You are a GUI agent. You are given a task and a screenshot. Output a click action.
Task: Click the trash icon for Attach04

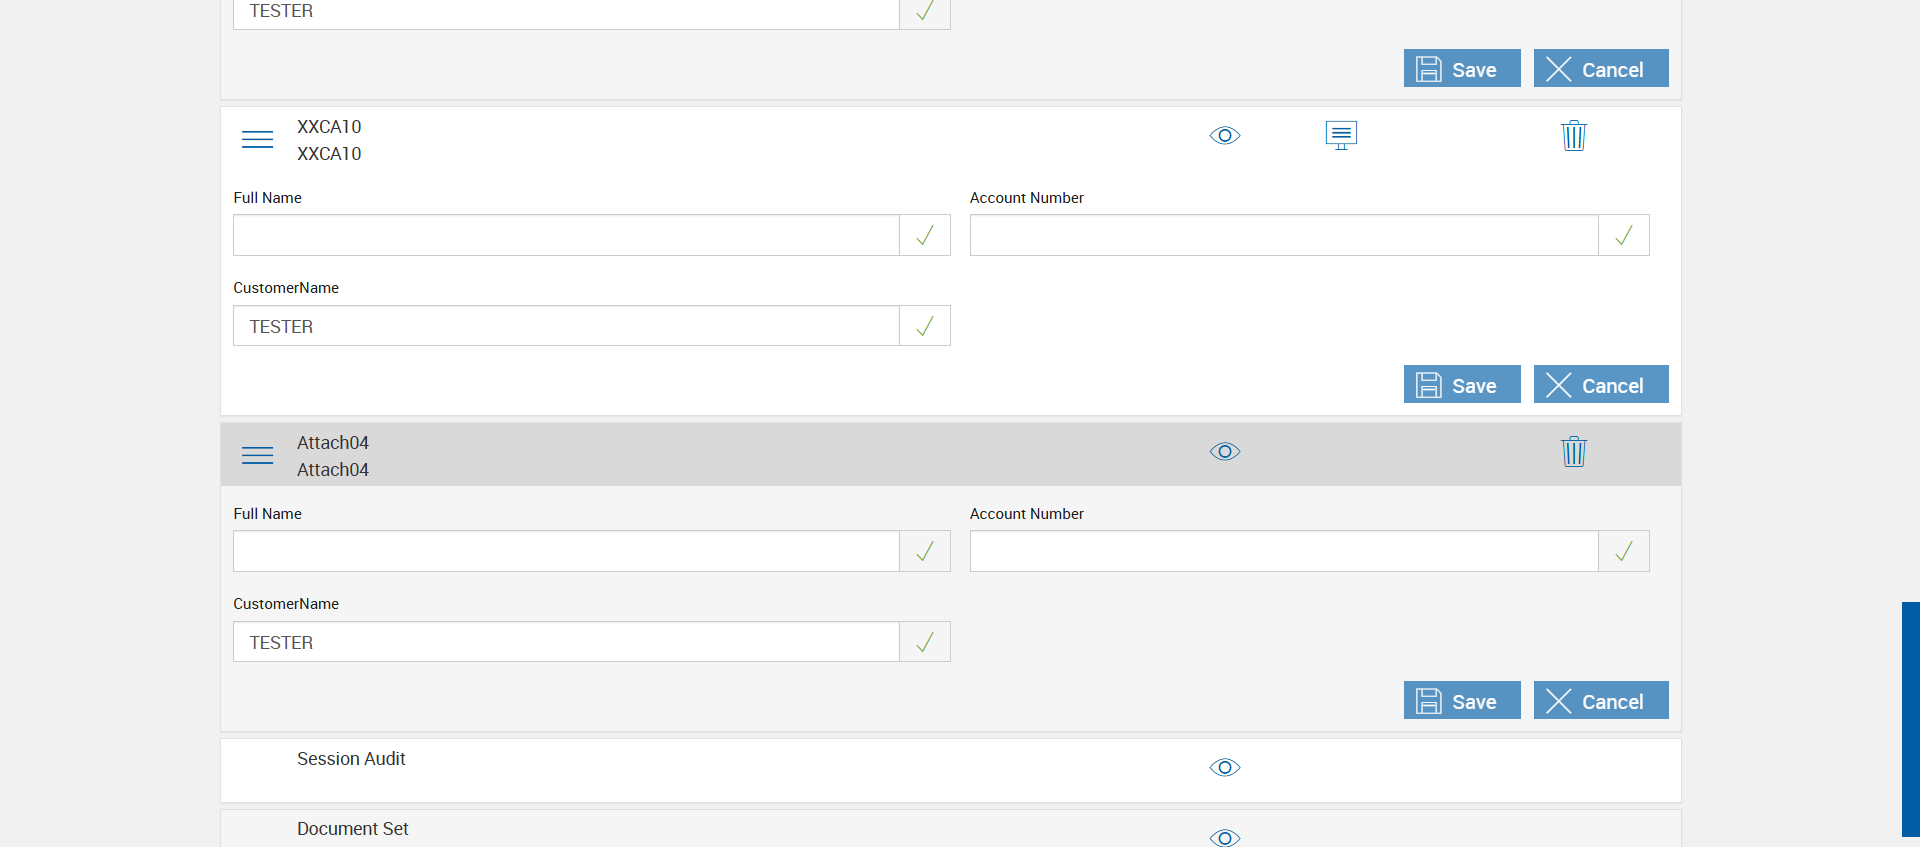pos(1573,451)
